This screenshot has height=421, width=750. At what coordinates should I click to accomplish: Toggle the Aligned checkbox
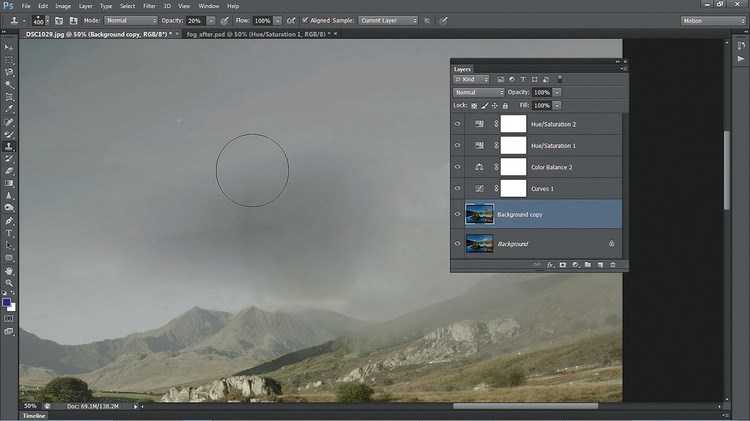click(x=305, y=20)
